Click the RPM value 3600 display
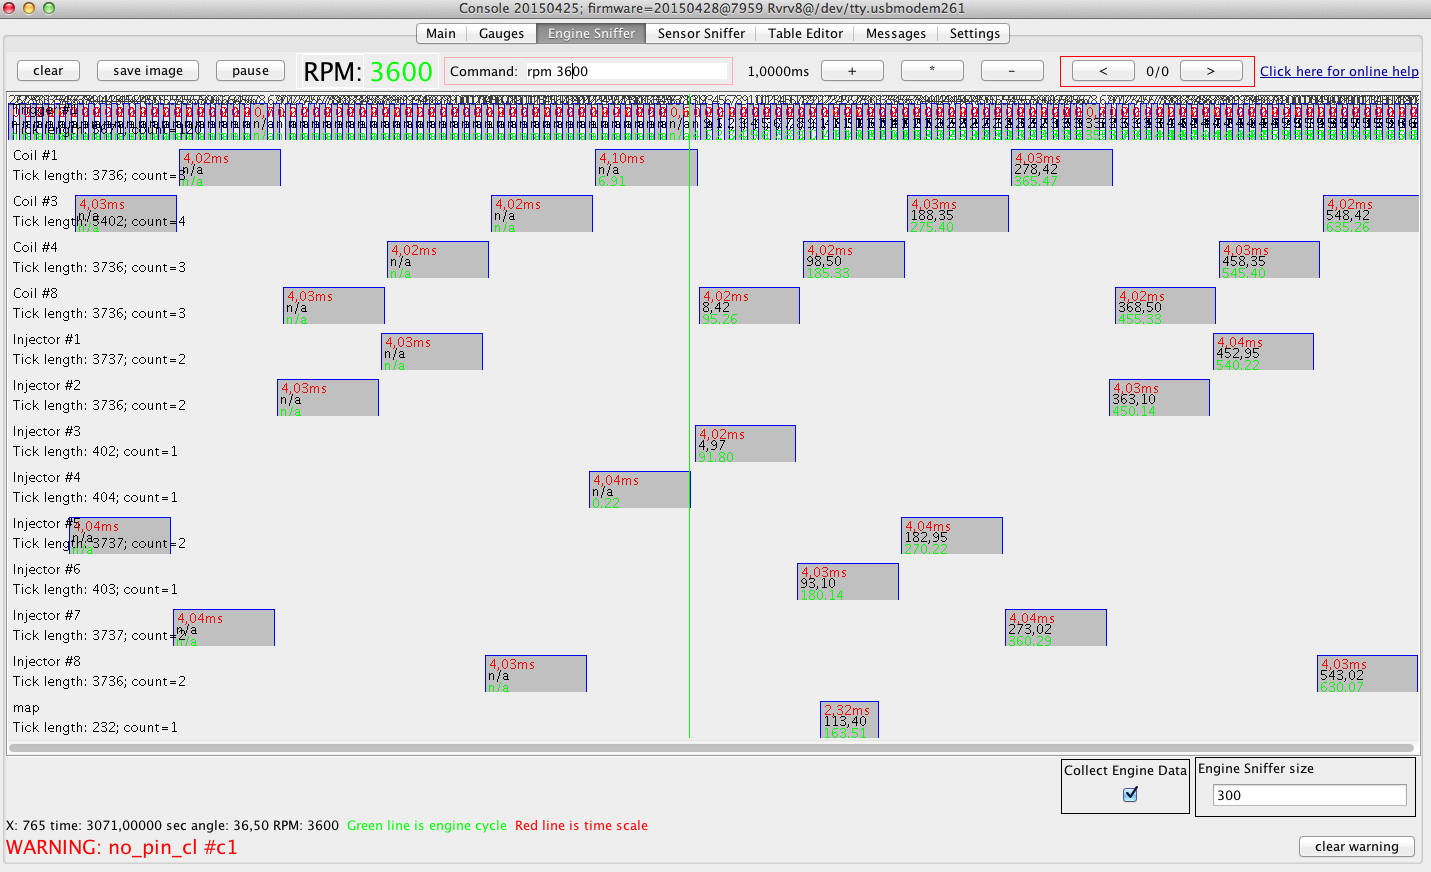Viewport: 1431px width, 872px height. pyautogui.click(x=401, y=72)
